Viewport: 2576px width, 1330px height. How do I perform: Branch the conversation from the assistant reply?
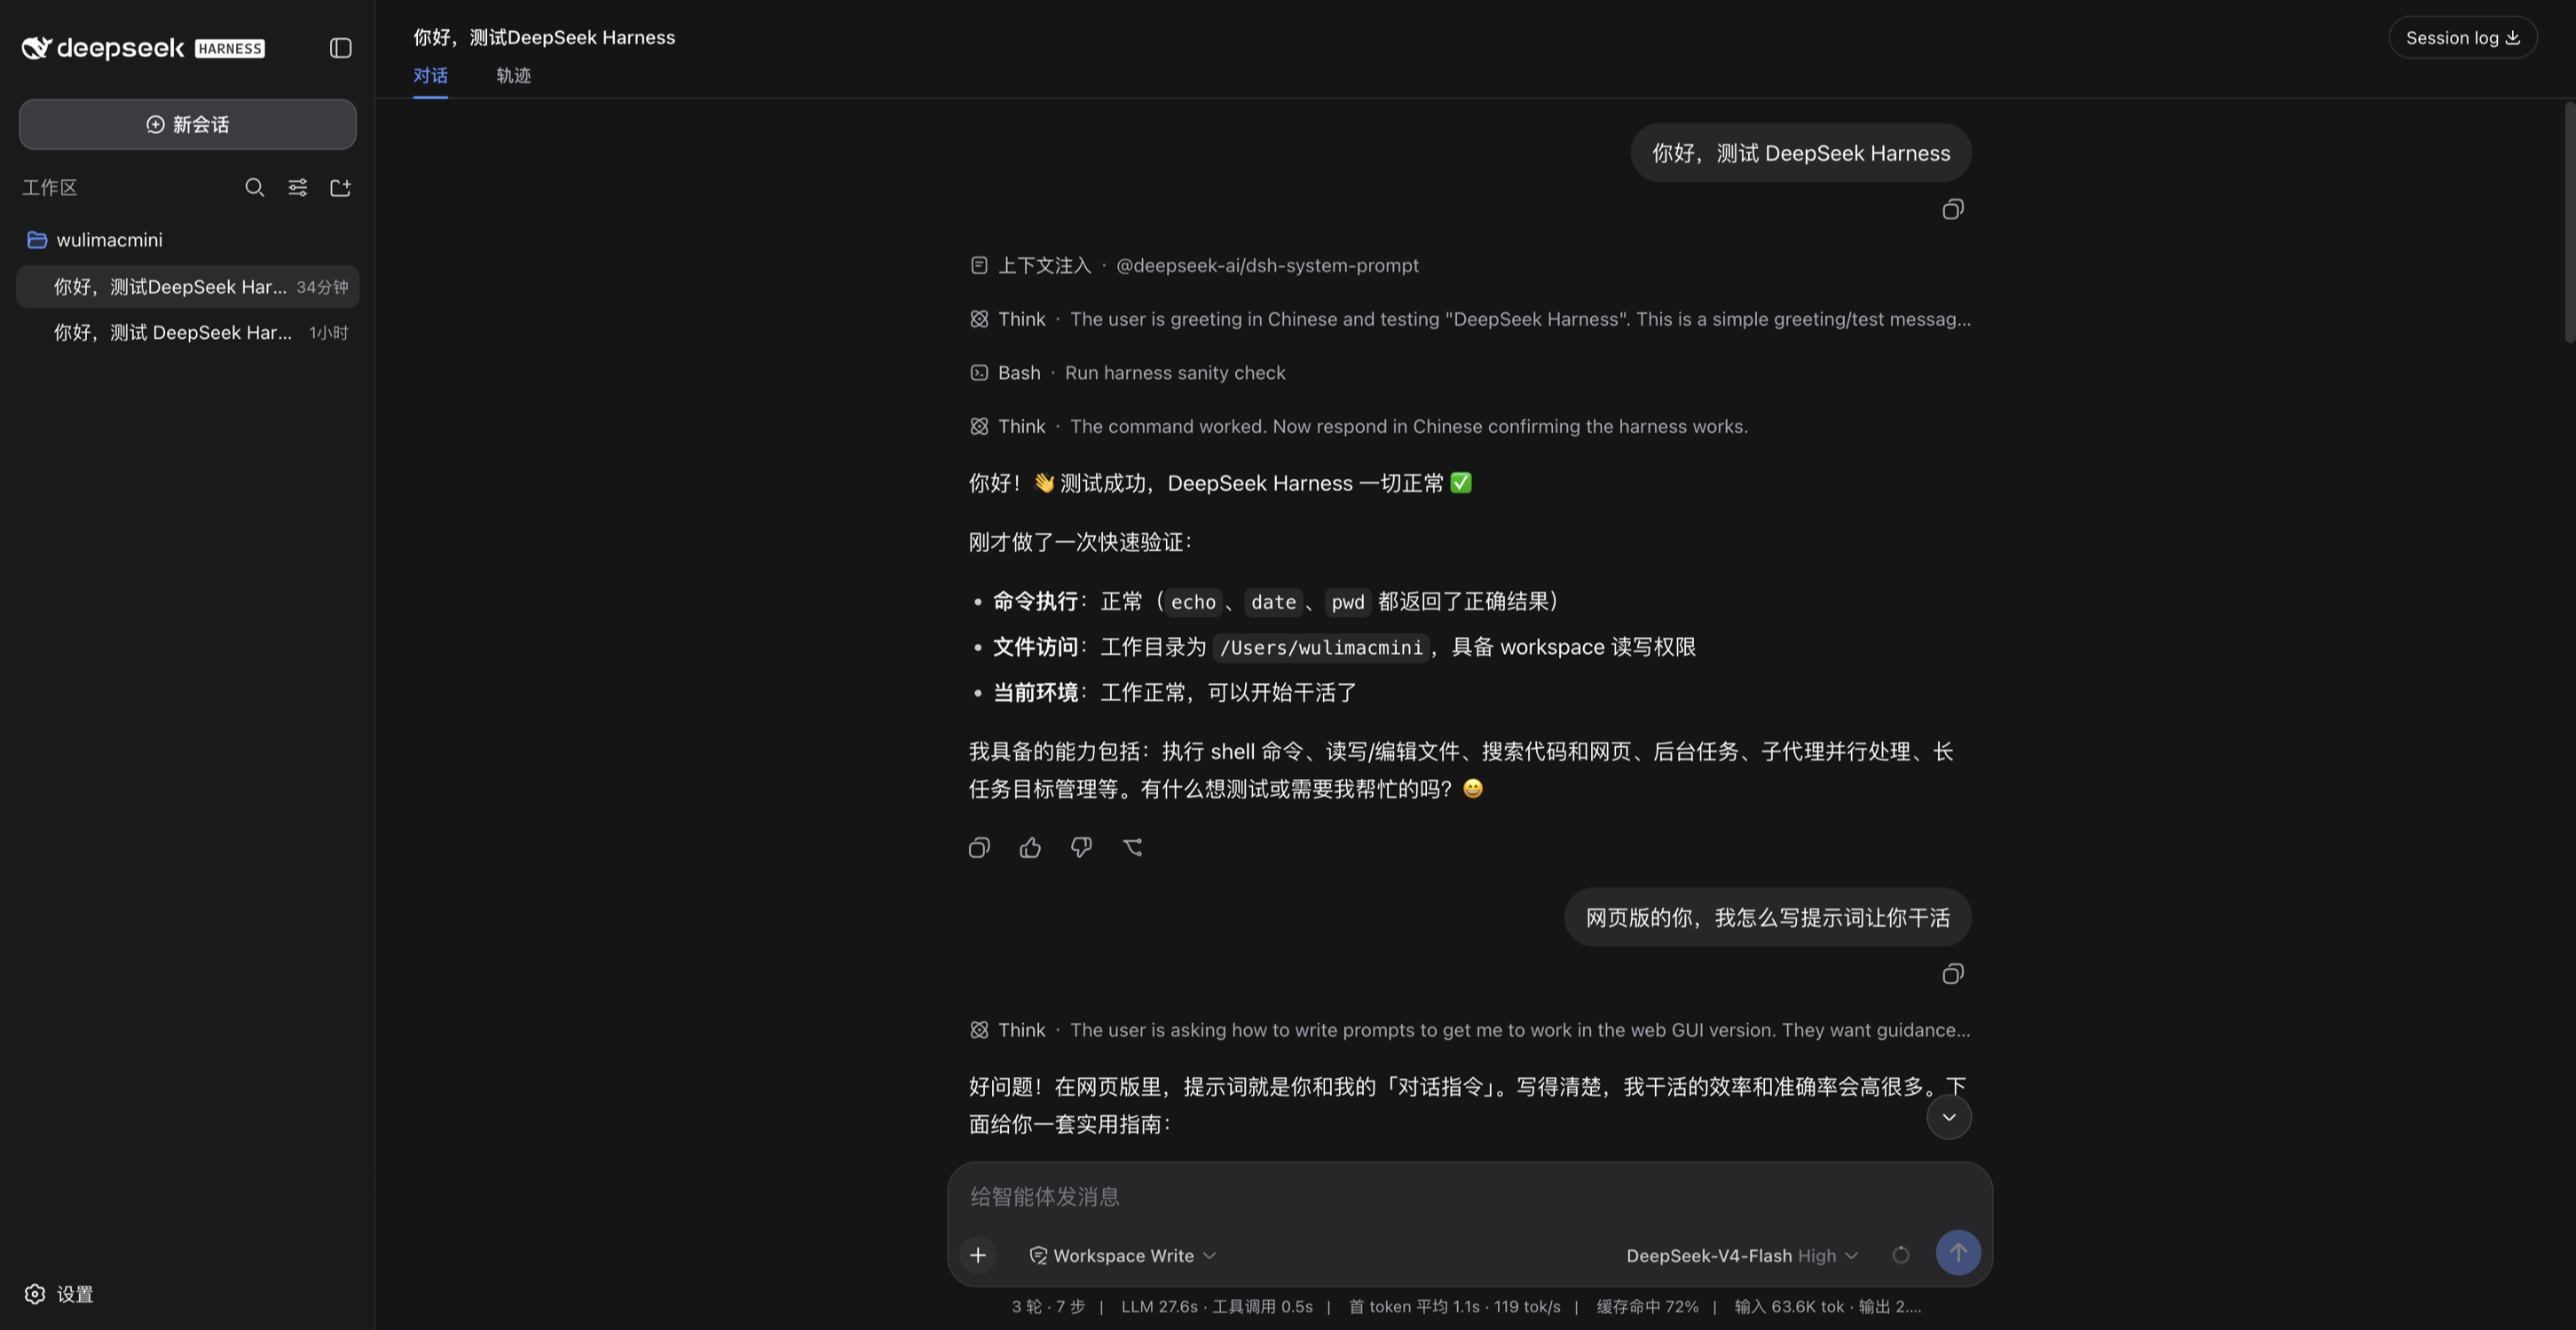(x=1132, y=848)
